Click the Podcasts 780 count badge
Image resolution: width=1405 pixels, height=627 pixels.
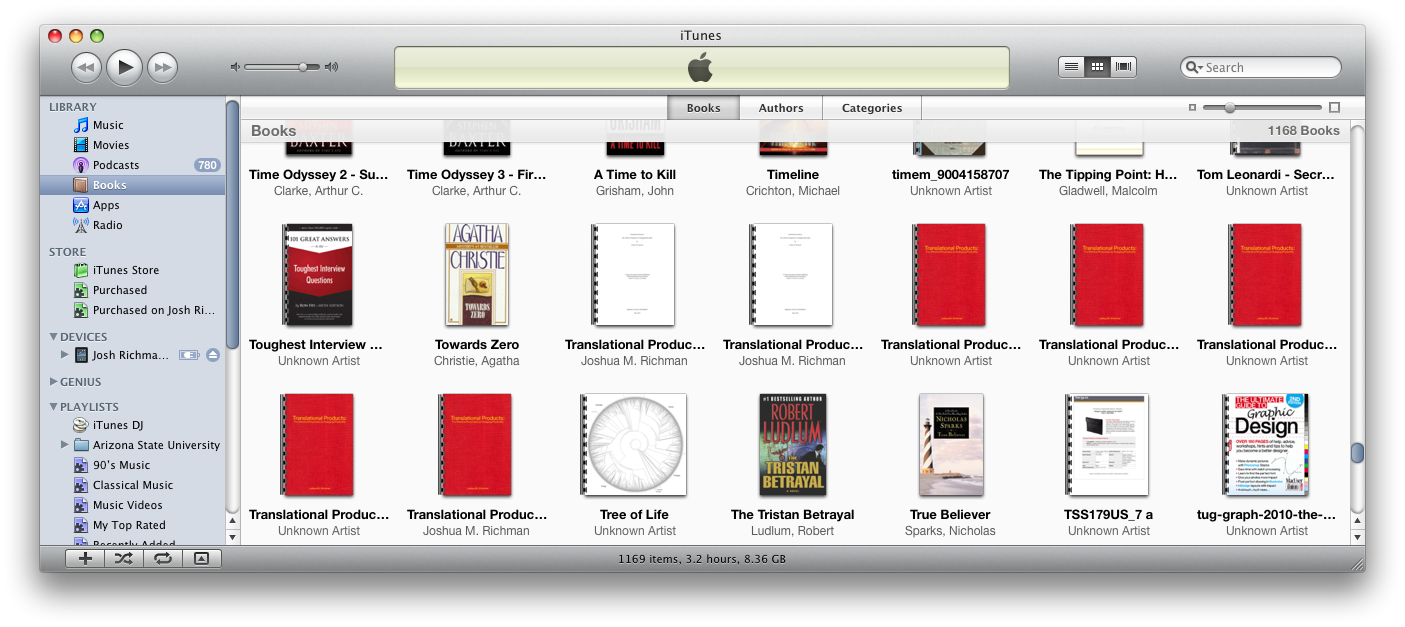click(207, 165)
